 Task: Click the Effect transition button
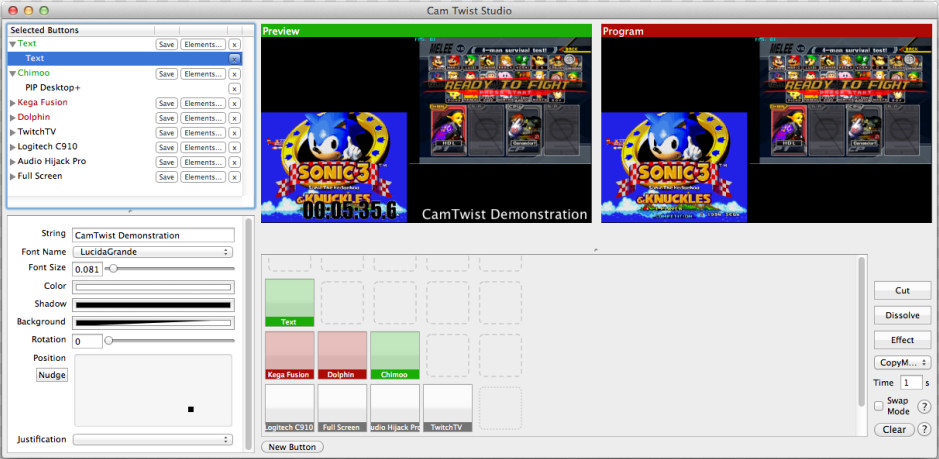[902, 340]
